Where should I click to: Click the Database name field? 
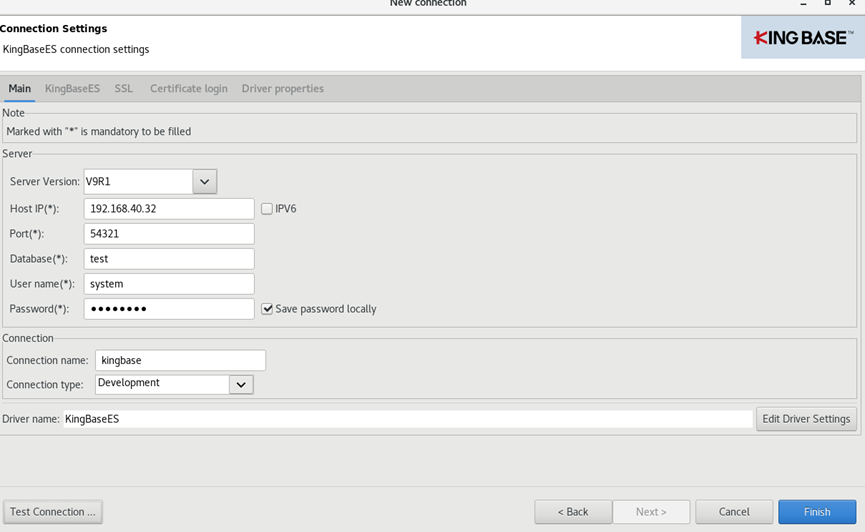click(169, 259)
